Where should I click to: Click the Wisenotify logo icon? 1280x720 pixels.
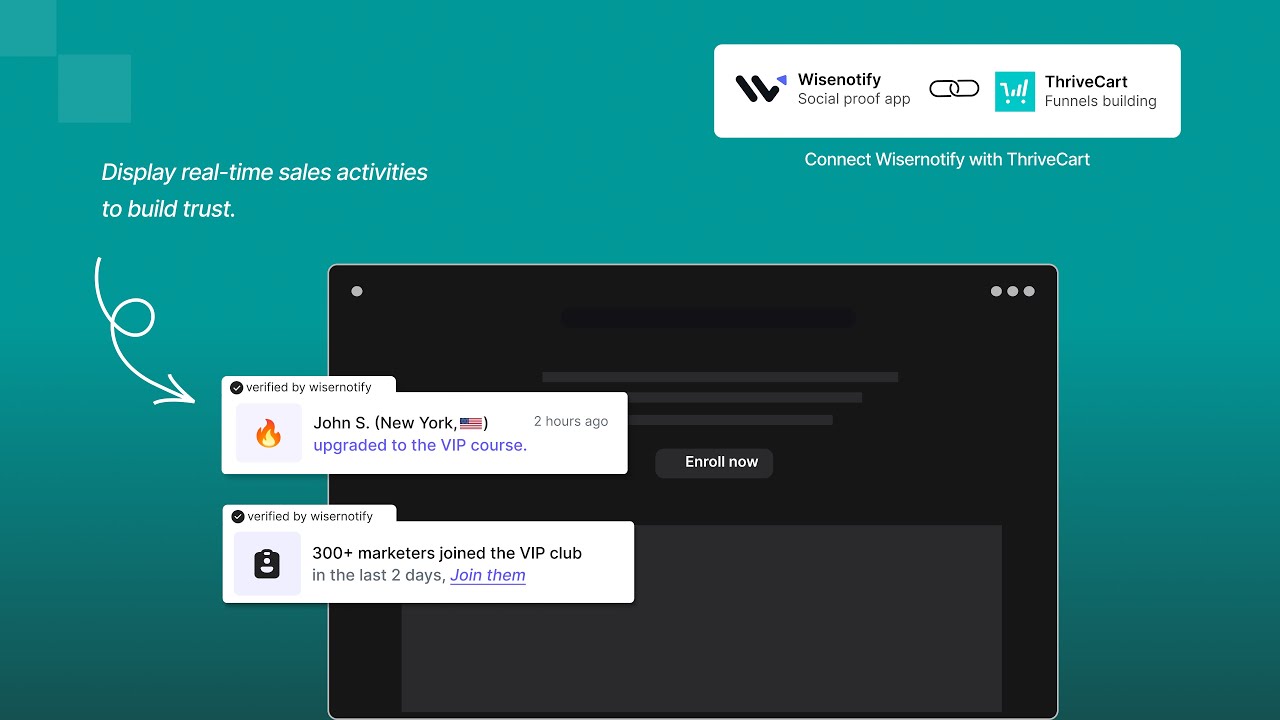click(760, 88)
